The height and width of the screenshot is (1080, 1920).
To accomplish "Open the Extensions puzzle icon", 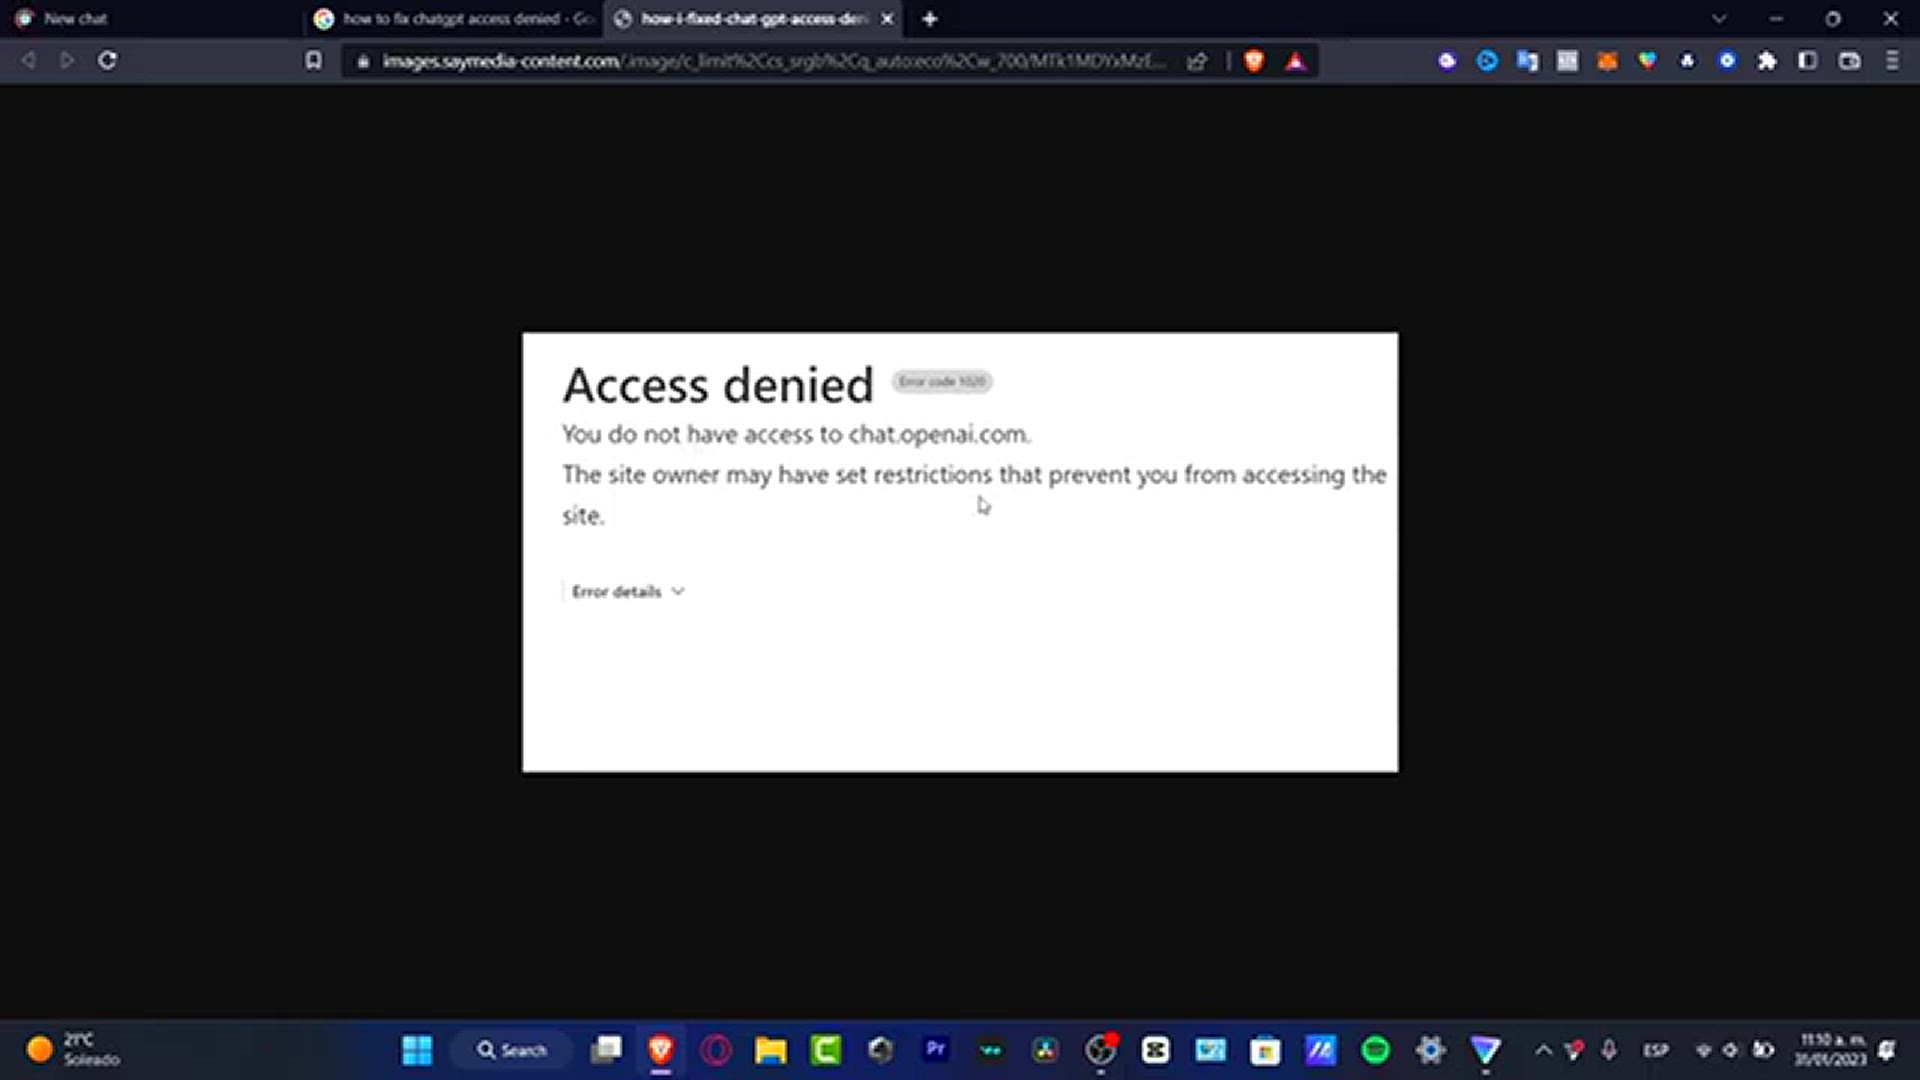I will coord(1767,61).
